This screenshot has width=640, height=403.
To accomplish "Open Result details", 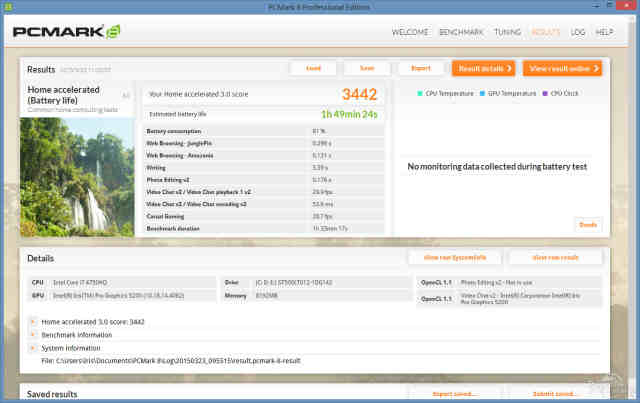I will [484, 68].
